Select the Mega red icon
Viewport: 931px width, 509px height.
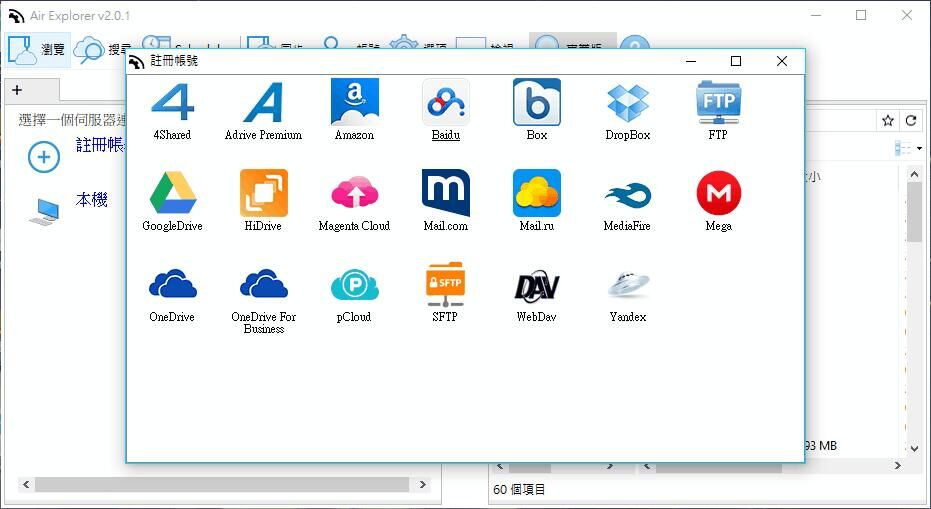click(x=718, y=194)
